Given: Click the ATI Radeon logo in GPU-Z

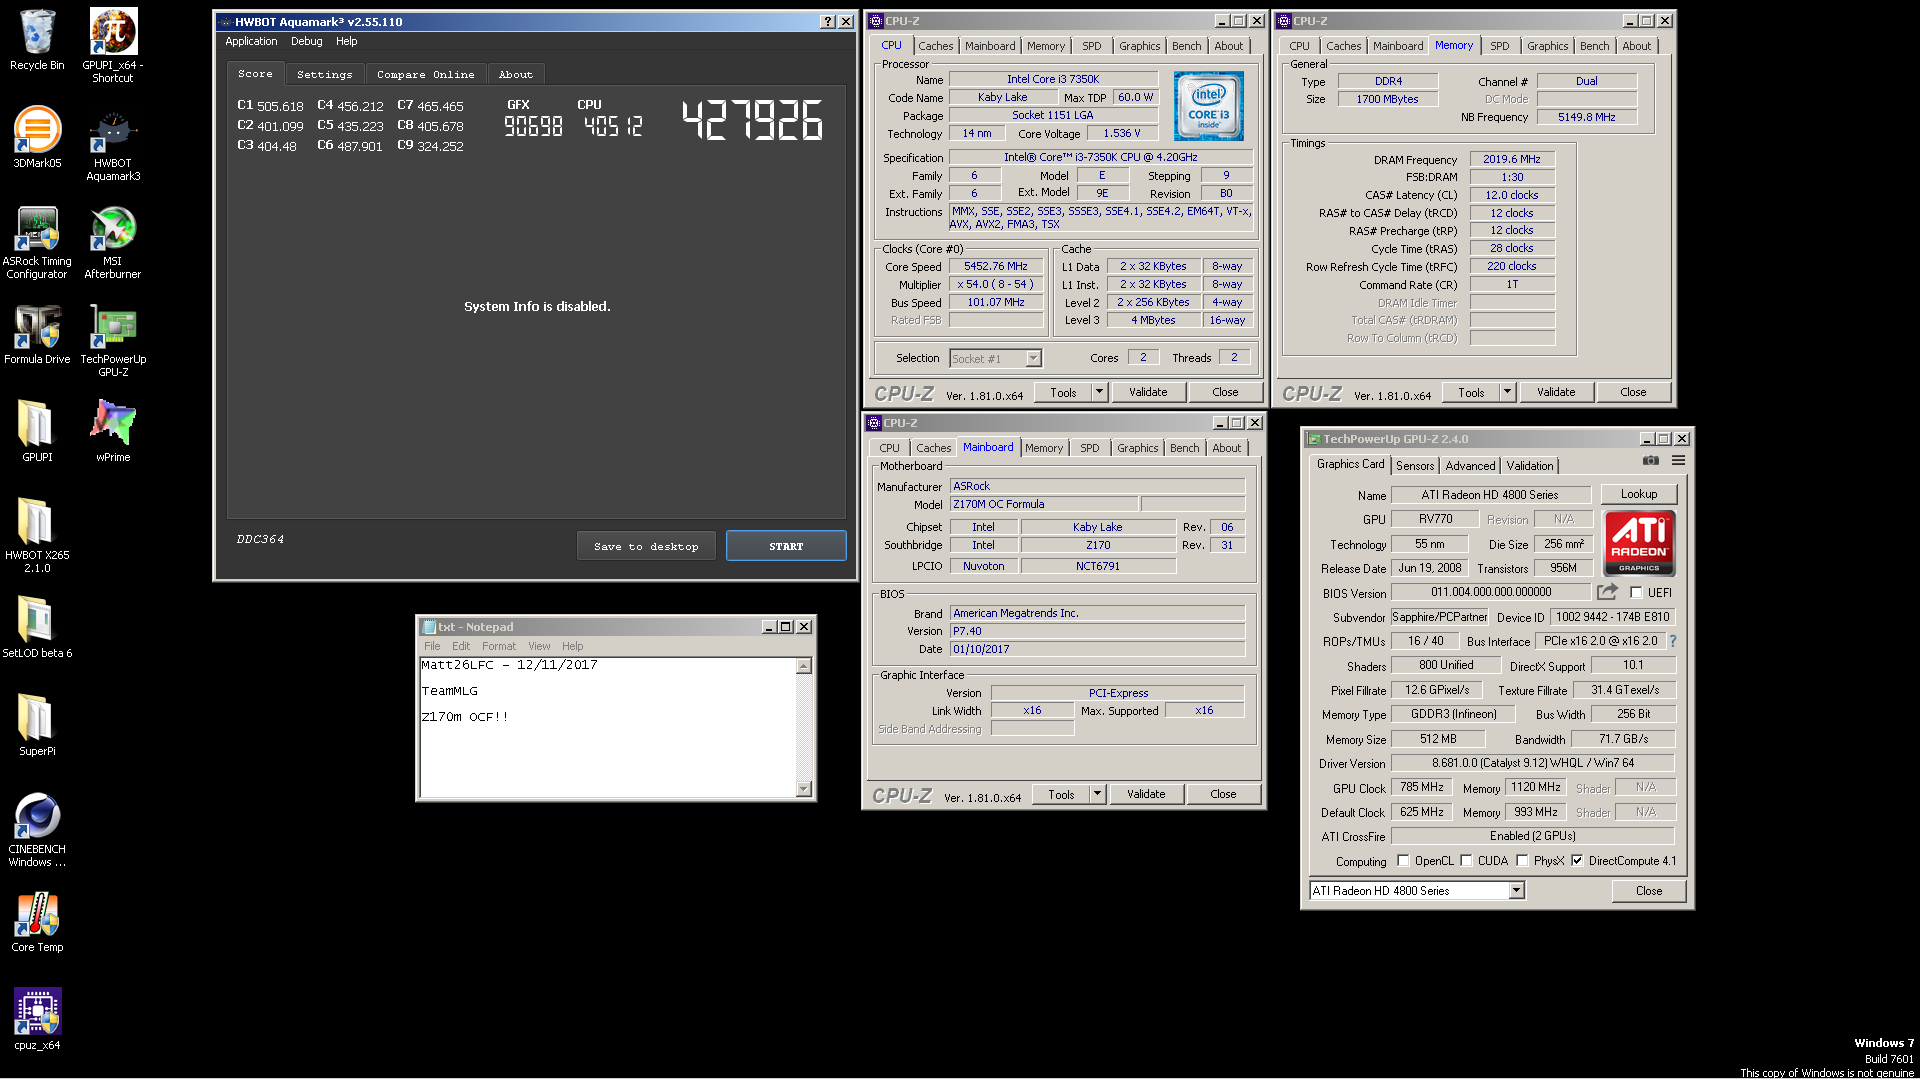Looking at the screenshot, I should (1639, 542).
